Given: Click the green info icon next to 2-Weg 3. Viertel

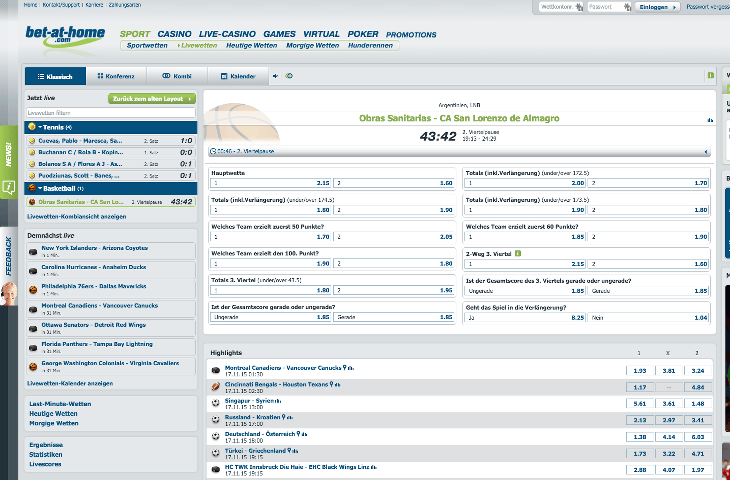Looking at the screenshot, I should point(518,254).
